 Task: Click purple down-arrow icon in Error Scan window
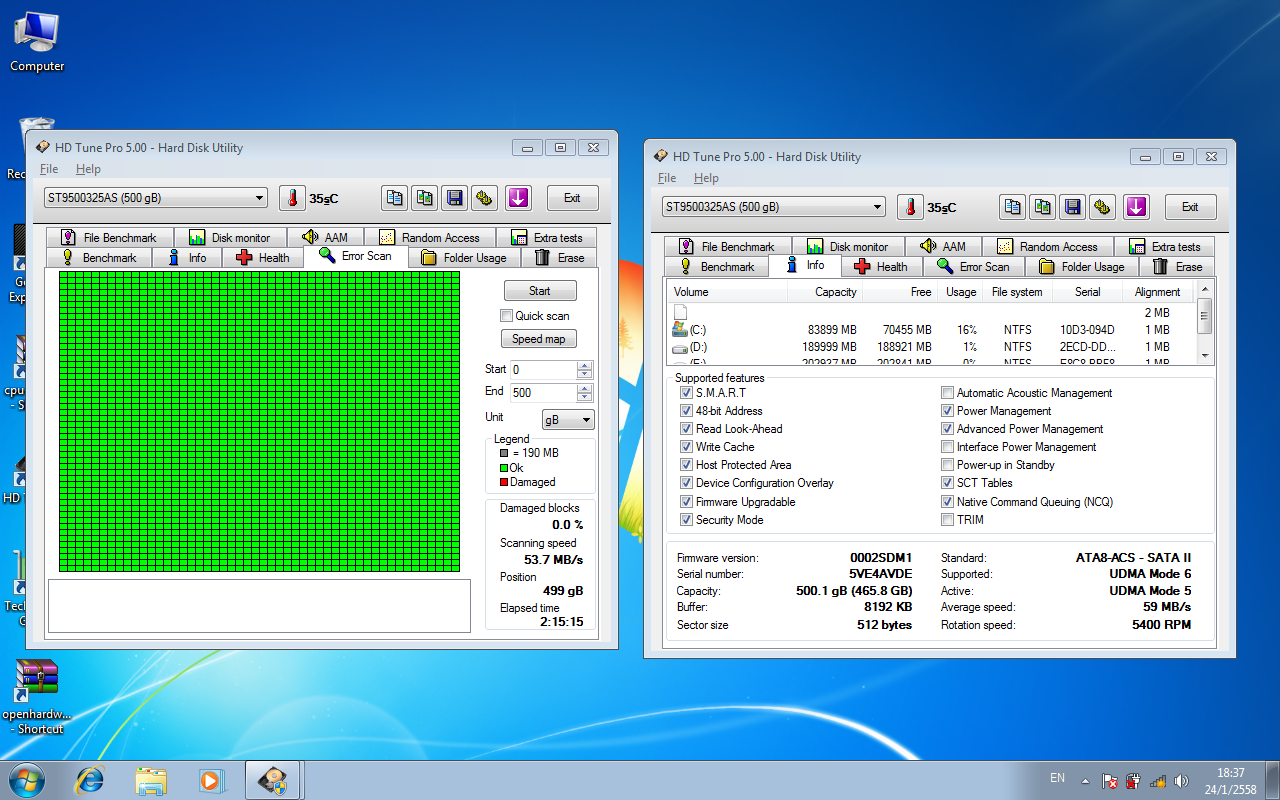click(518, 198)
